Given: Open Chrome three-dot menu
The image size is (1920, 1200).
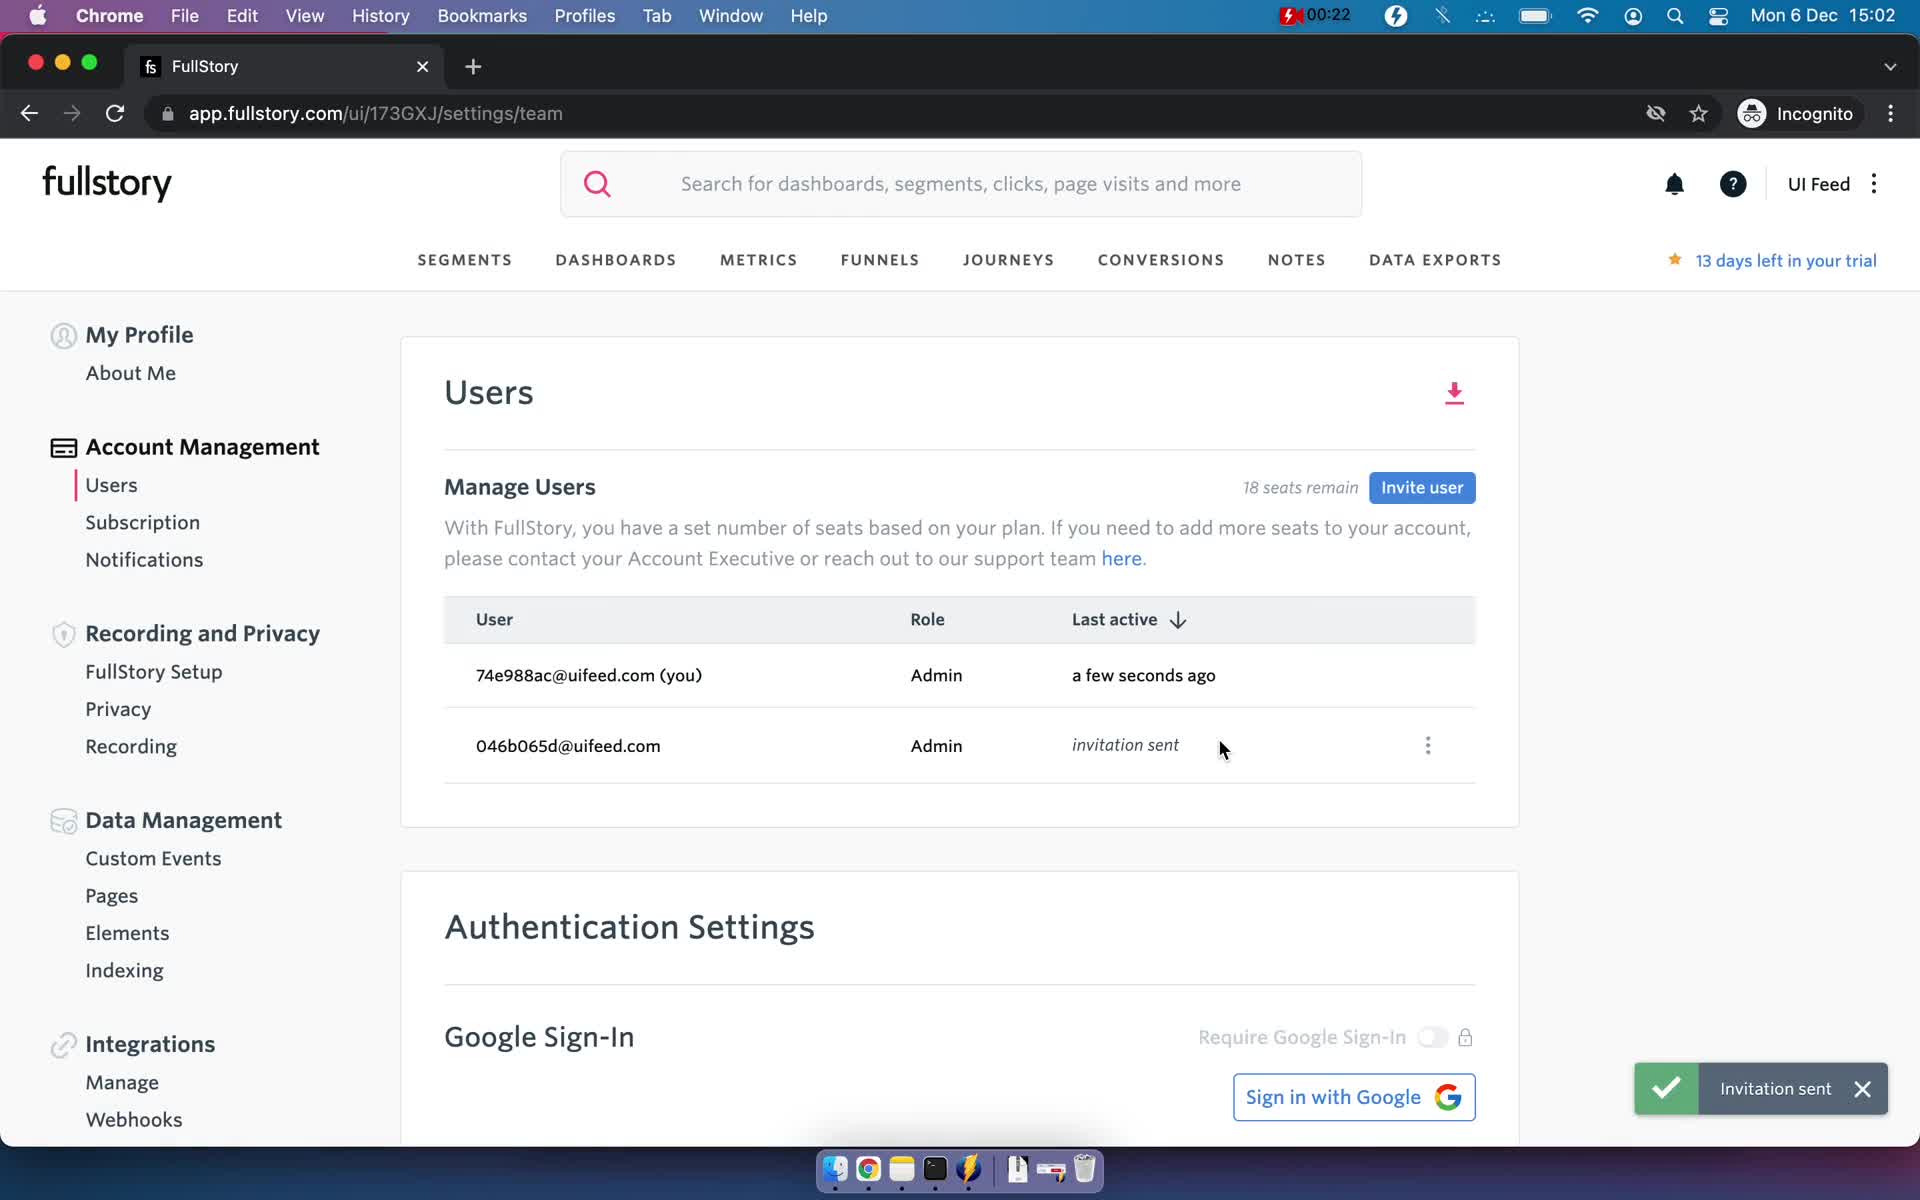Looking at the screenshot, I should click(1890, 114).
